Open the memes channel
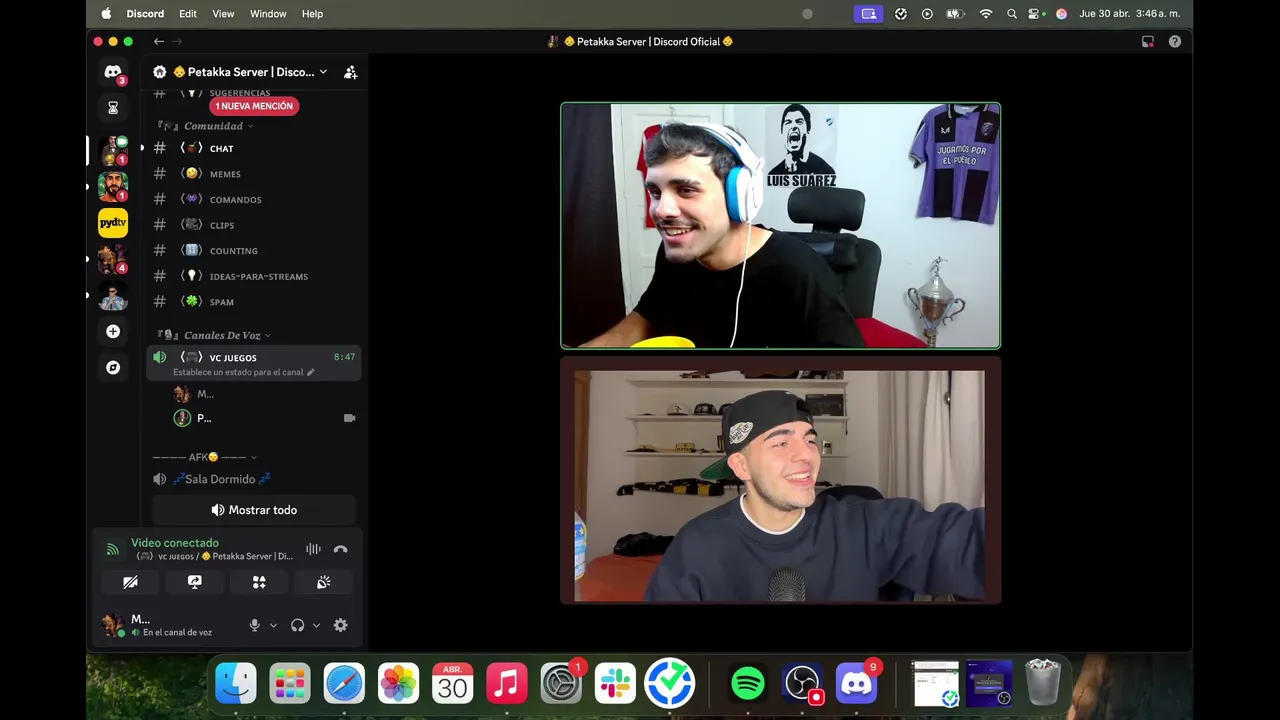 [x=254, y=174]
